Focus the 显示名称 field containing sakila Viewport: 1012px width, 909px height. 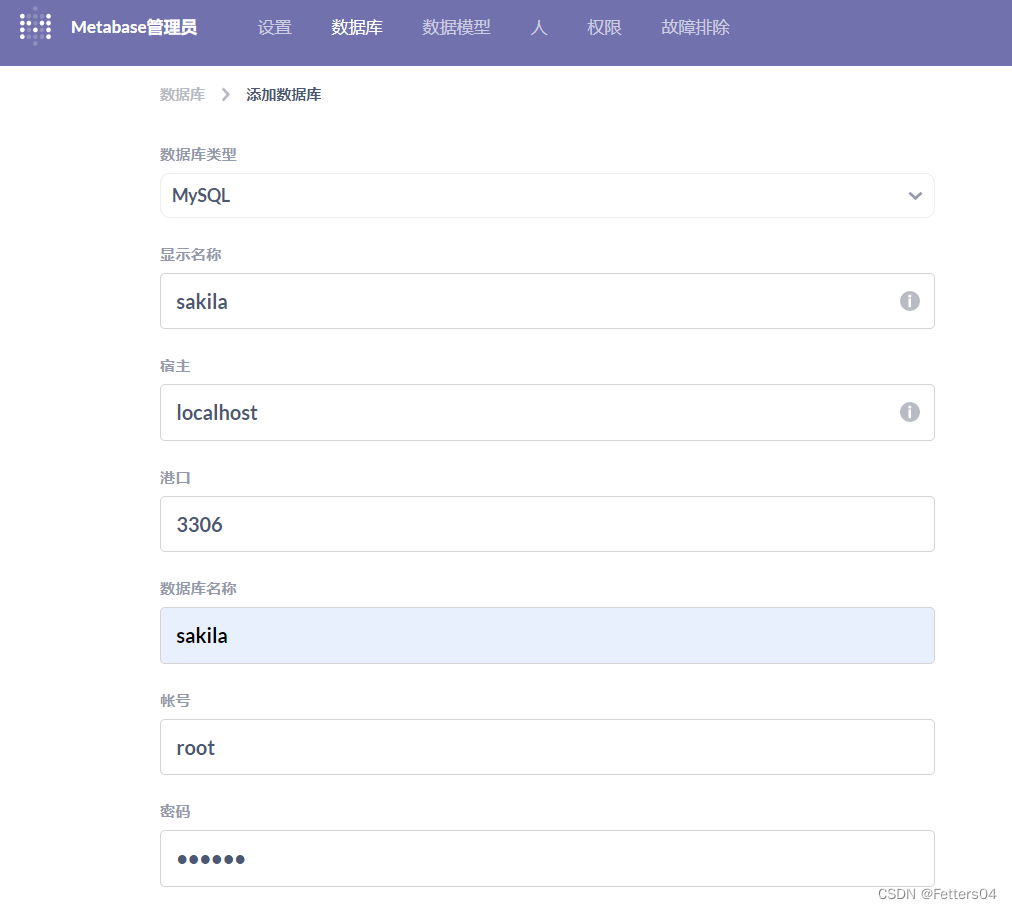tap(547, 301)
